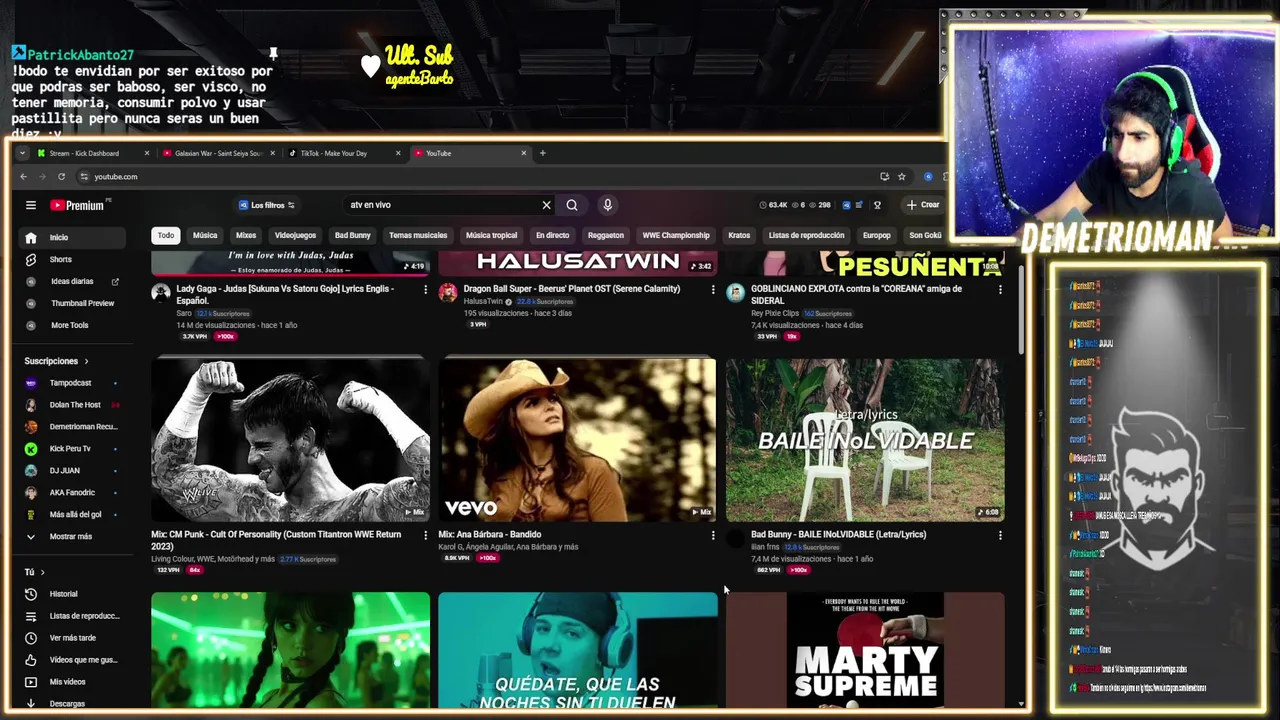Open options for Bad Bunny BAILE INoLVIDABLE video
The image size is (1280, 720).
(x=1000, y=535)
